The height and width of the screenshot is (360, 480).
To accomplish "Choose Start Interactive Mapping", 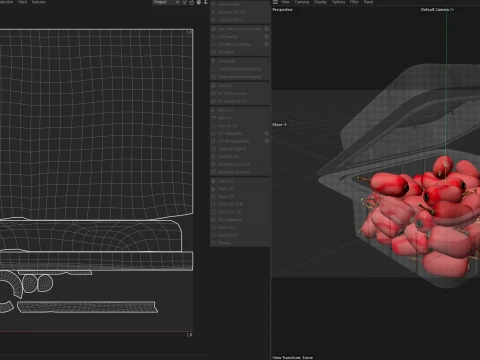I will pos(240,69).
